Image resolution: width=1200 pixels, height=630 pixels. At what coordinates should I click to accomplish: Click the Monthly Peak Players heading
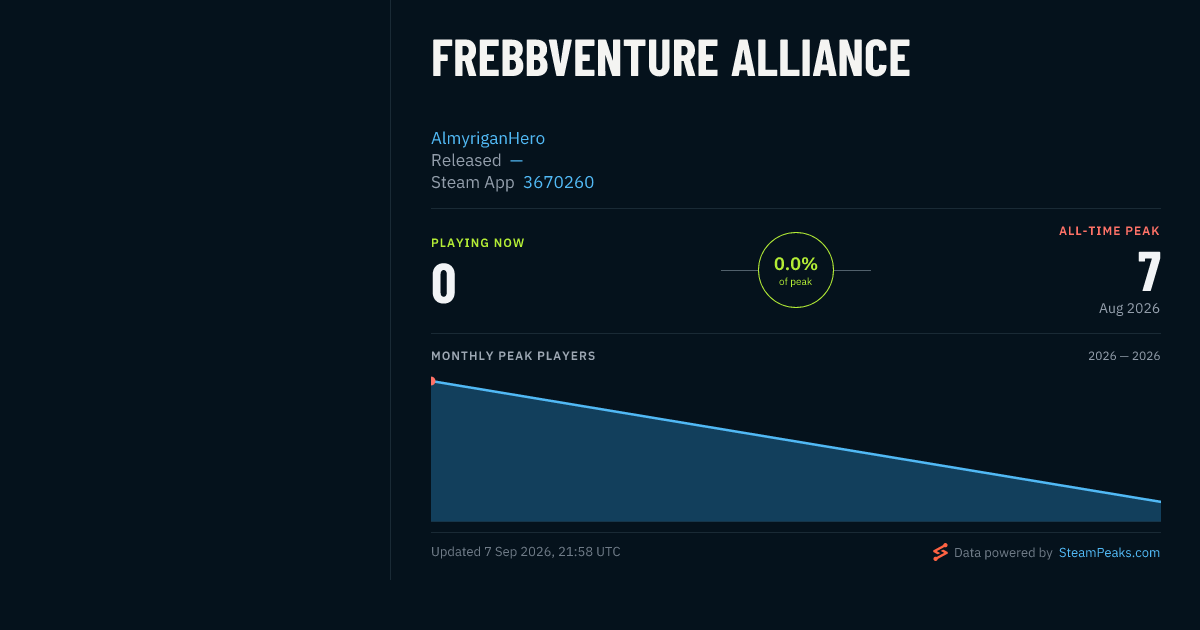tap(513, 356)
